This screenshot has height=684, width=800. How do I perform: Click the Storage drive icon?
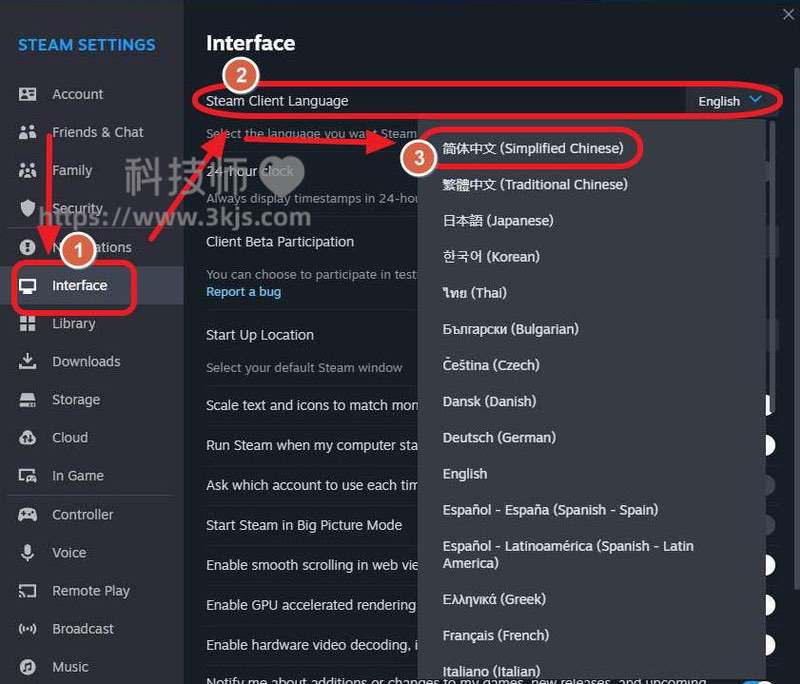[28, 399]
